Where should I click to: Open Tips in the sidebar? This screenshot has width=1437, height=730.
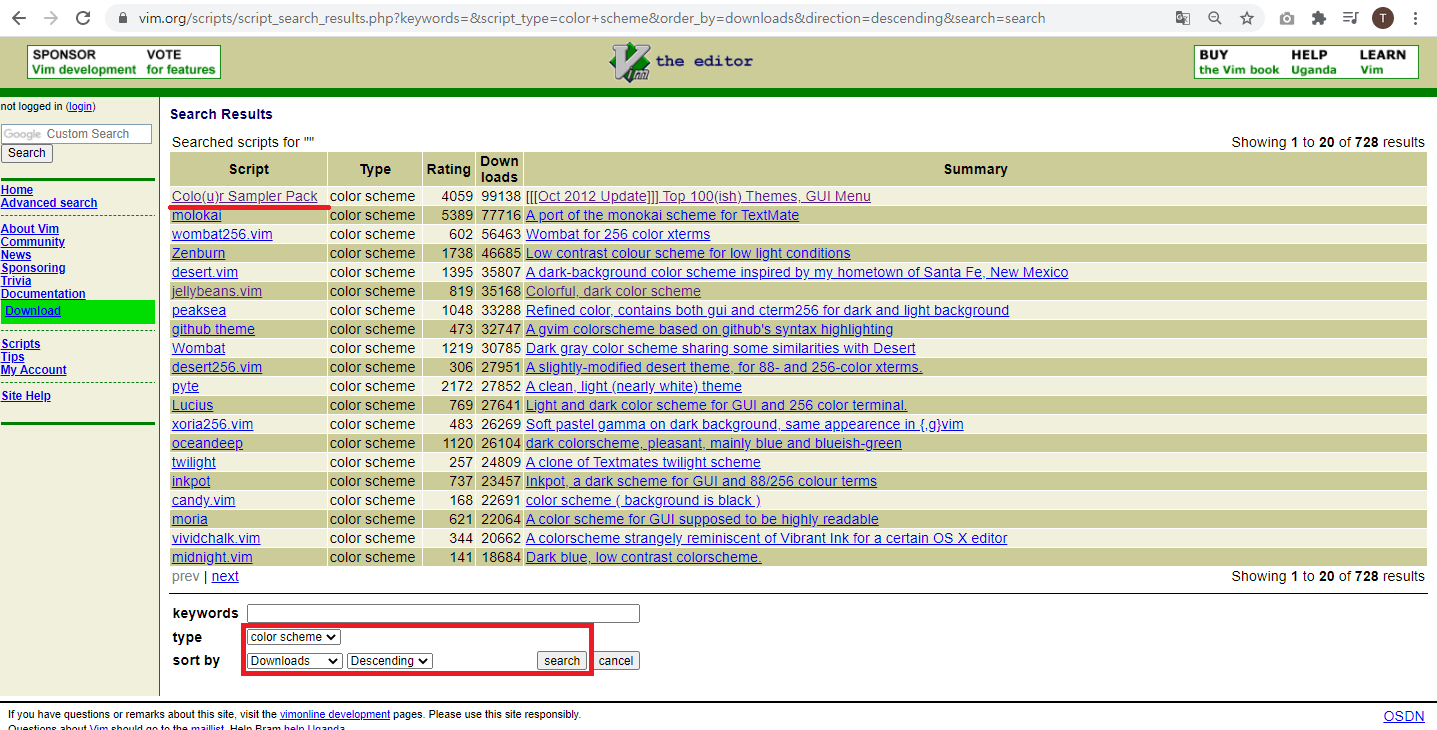tap(13, 357)
